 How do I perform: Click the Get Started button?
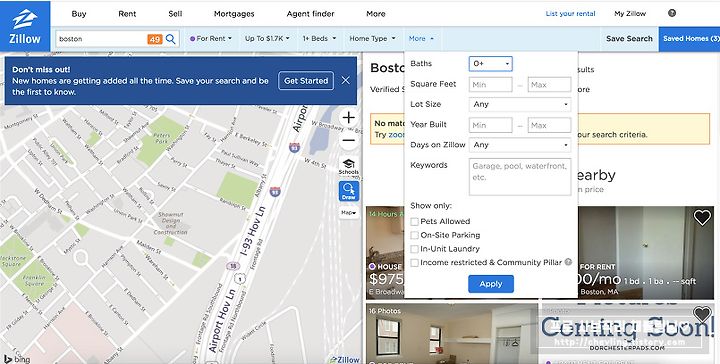tap(306, 81)
